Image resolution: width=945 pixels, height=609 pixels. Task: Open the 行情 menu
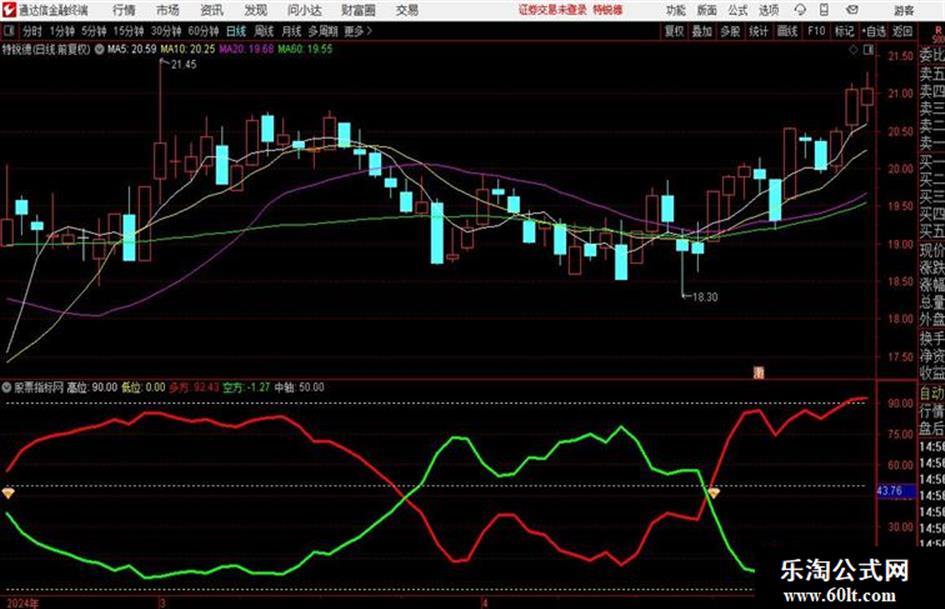124,10
